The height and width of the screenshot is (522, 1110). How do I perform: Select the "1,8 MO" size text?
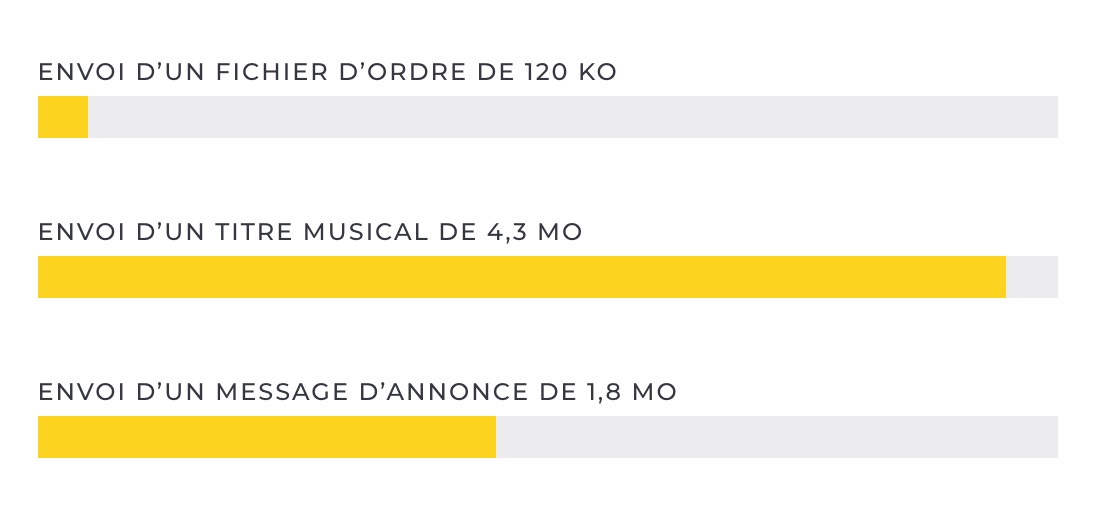[x=630, y=393]
